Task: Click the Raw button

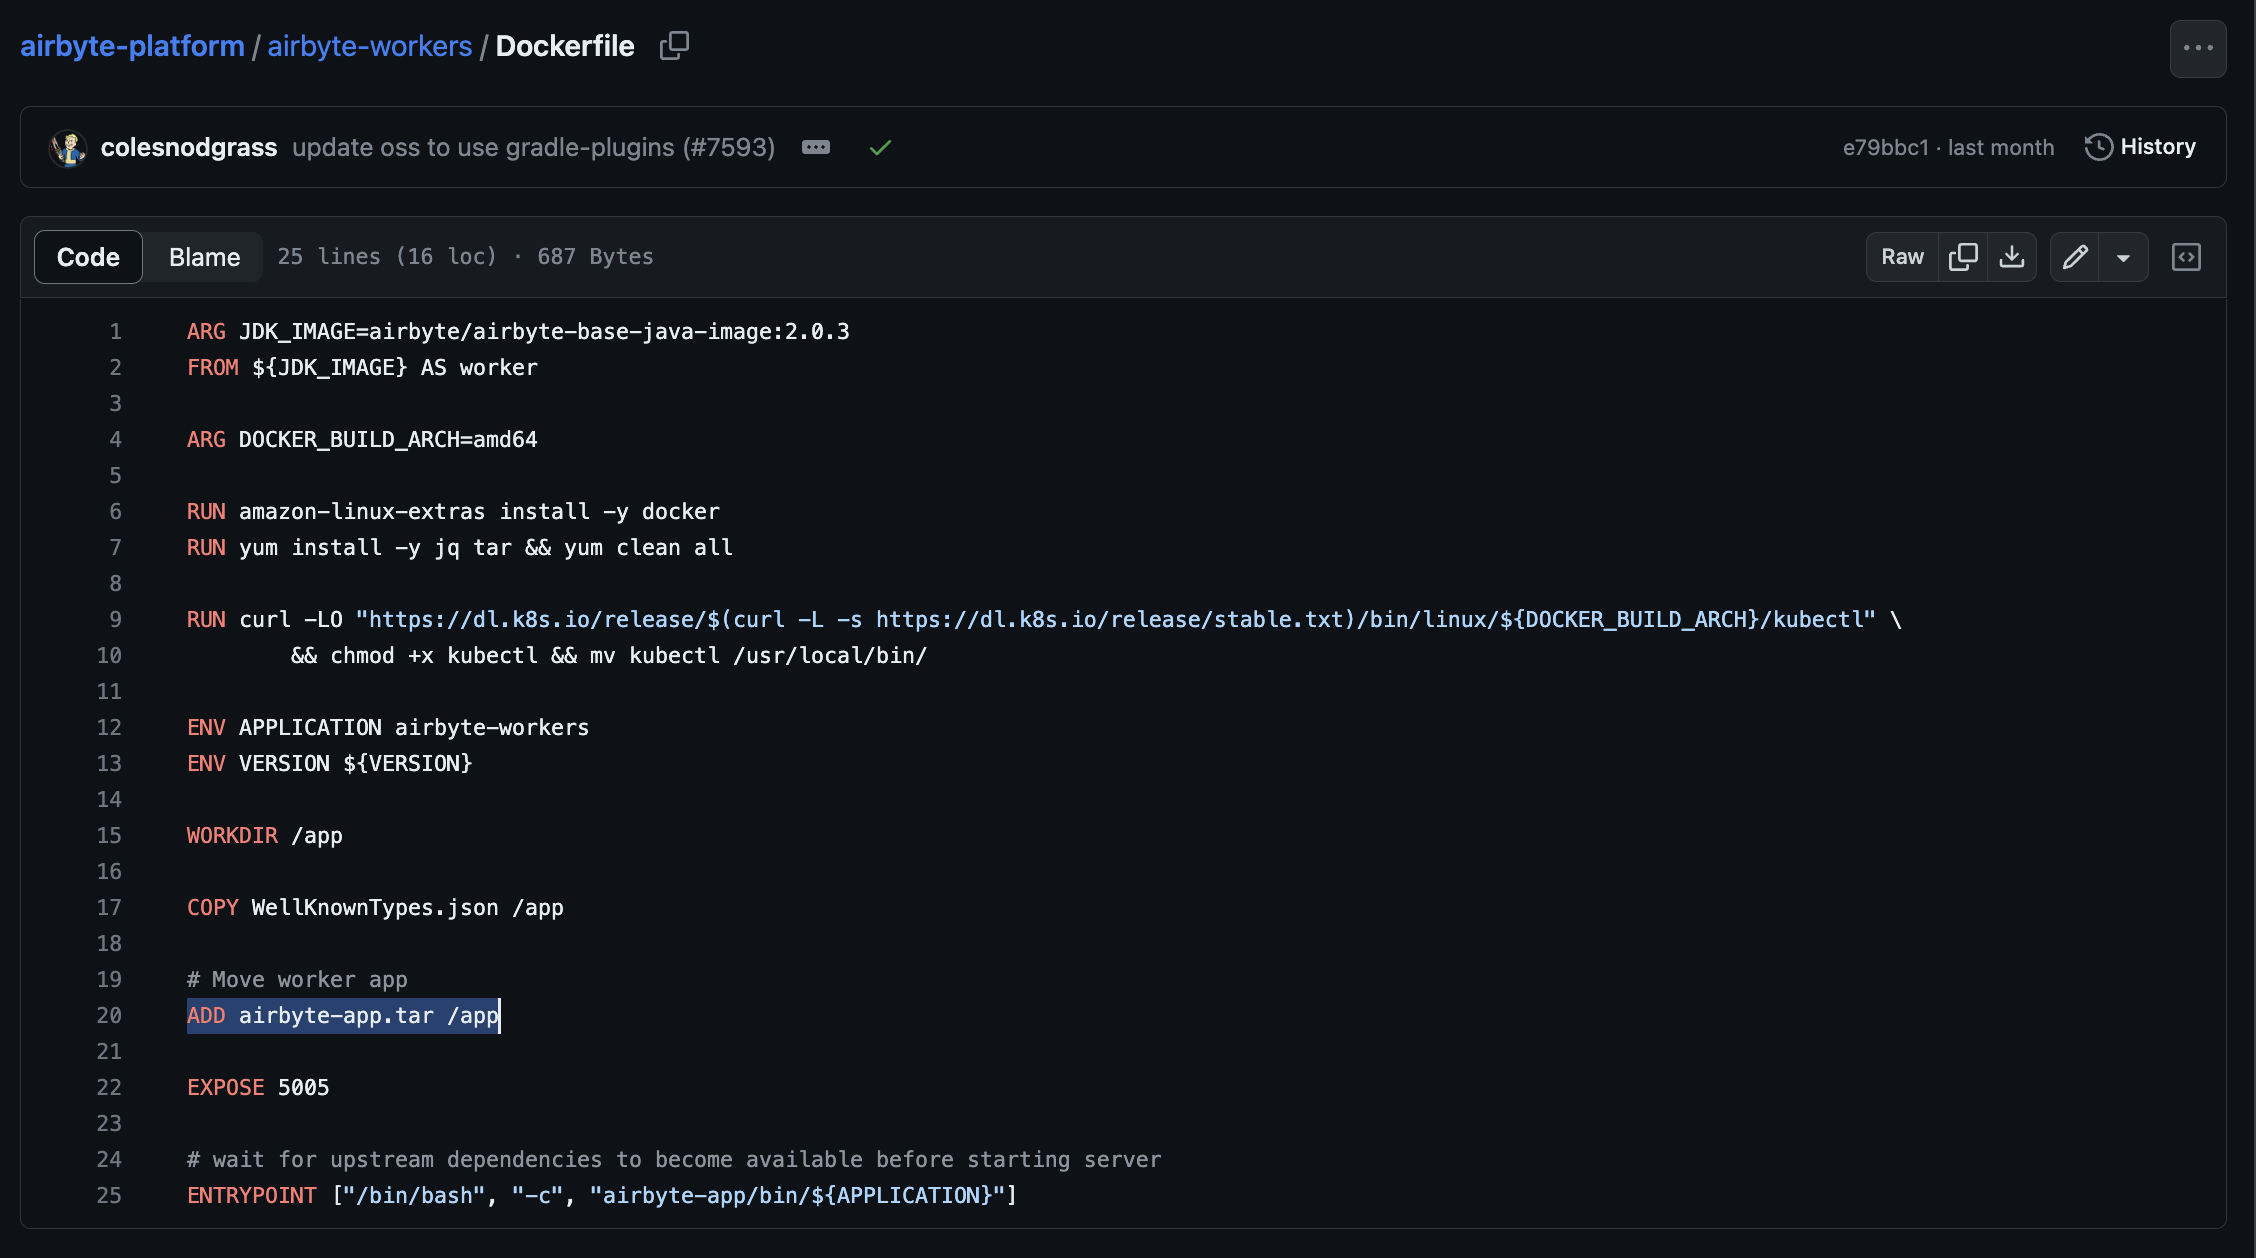Action: [x=1901, y=257]
